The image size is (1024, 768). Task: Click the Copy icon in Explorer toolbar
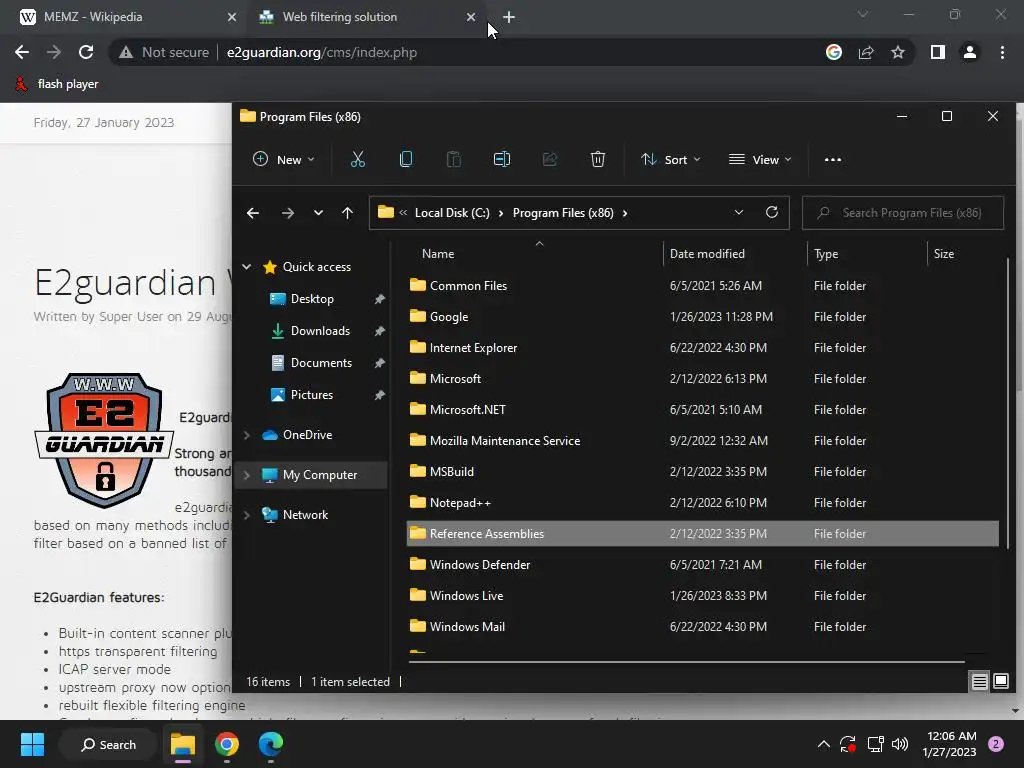406,159
